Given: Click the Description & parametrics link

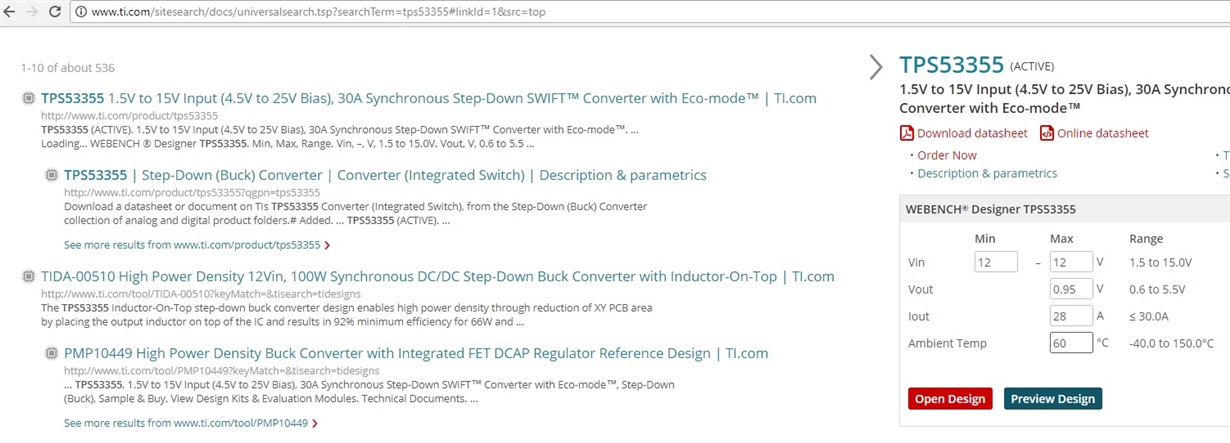Looking at the screenshot, I should coord(987,173).
